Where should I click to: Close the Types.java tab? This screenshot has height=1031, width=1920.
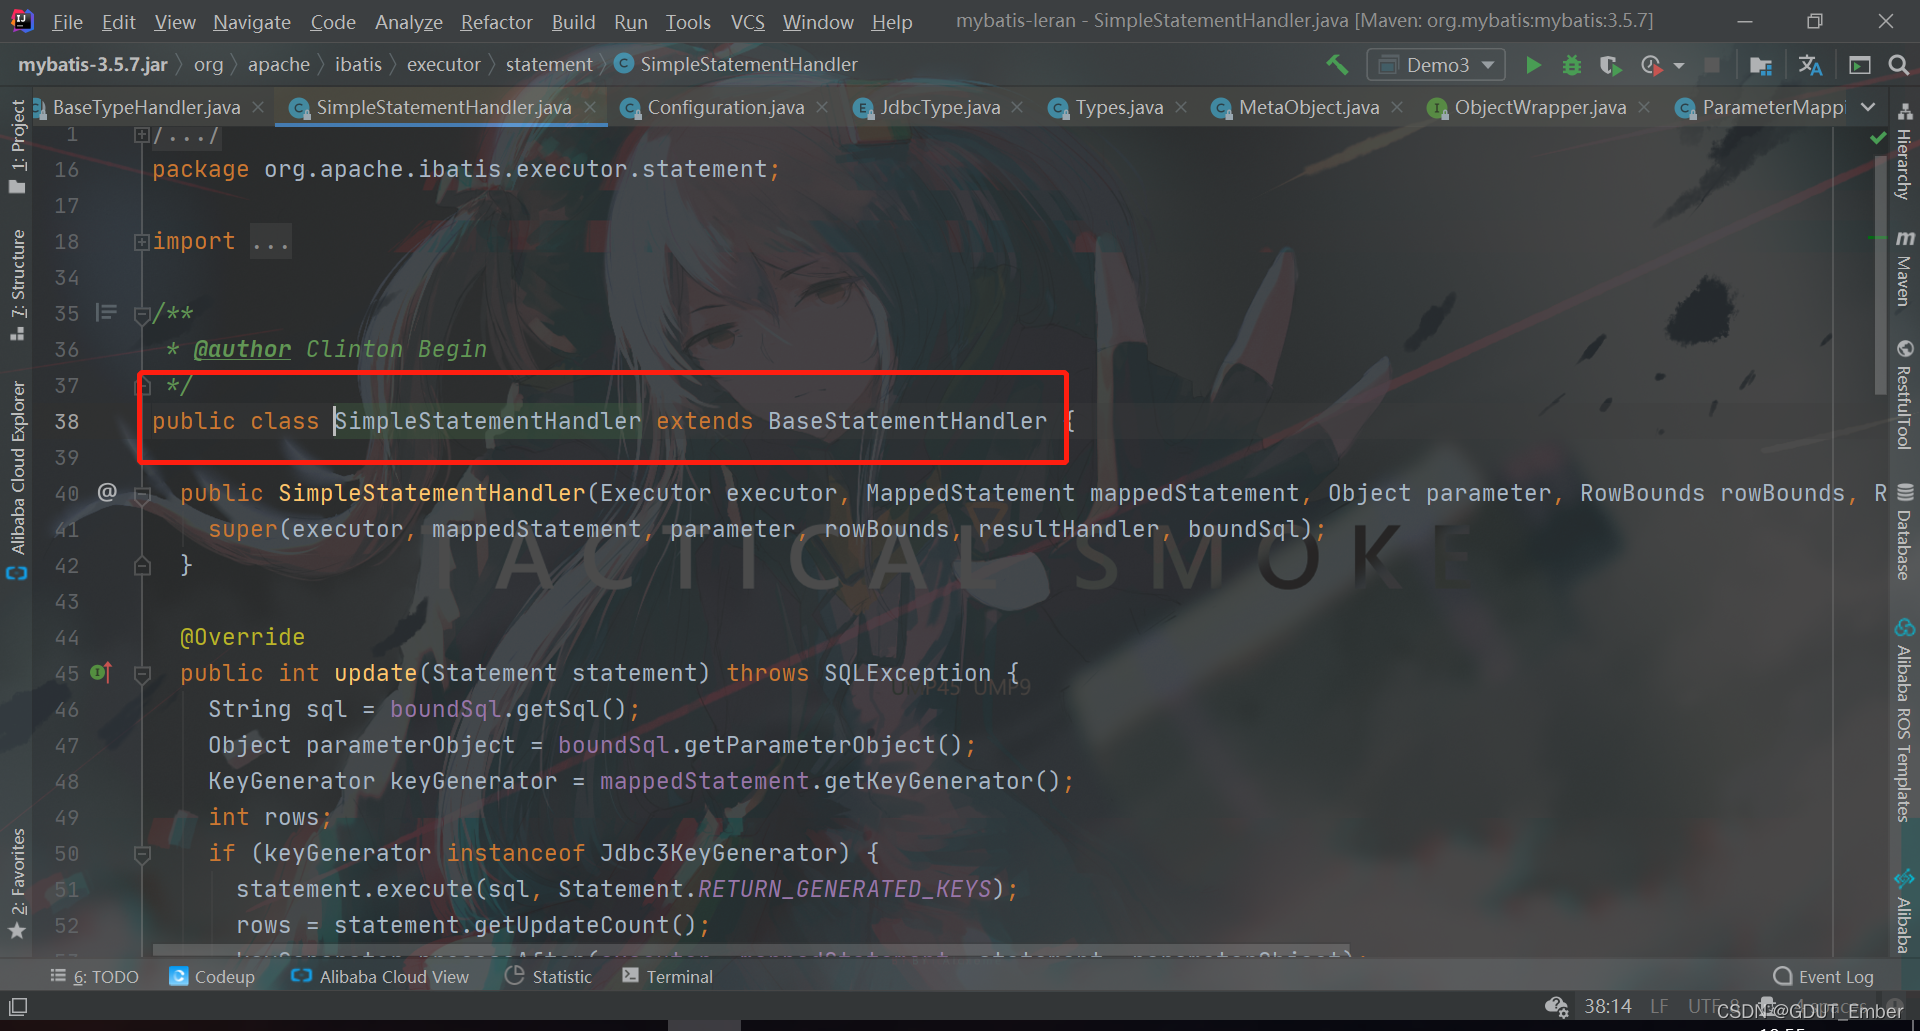click(x=1181, y=107)
